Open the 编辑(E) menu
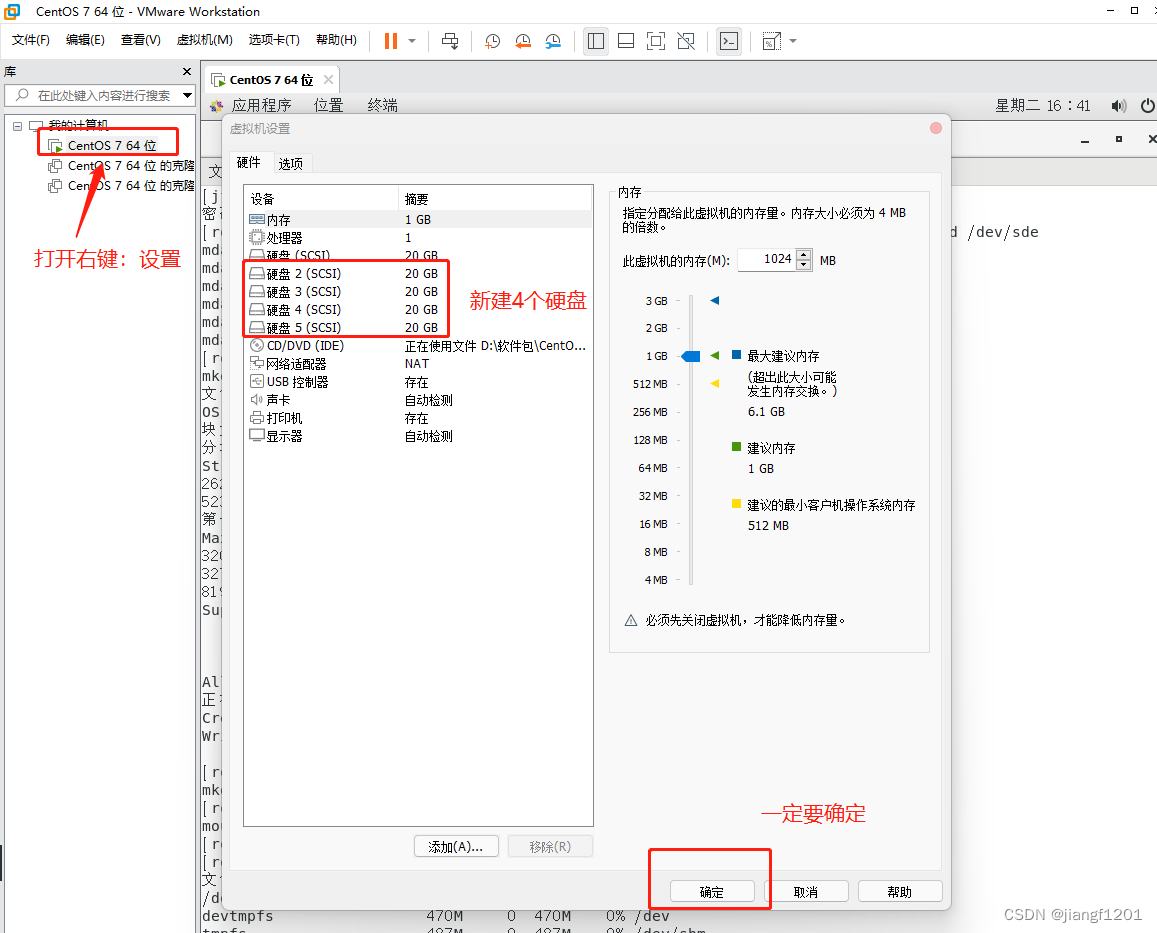This screenshot has width=1157, height=933. tap(85, 40)
